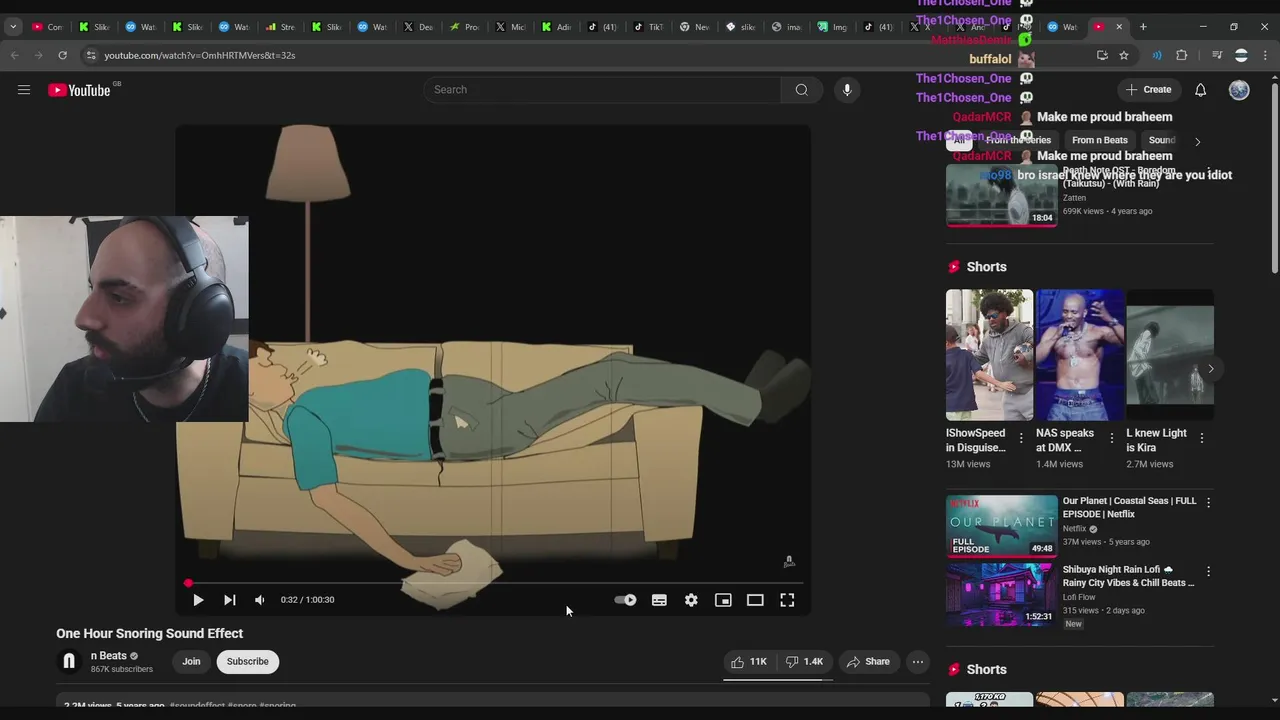This screenshot has height=720, width=1280.
Task: Select the 'Sound' filter chip
Action: (1162, 140)
